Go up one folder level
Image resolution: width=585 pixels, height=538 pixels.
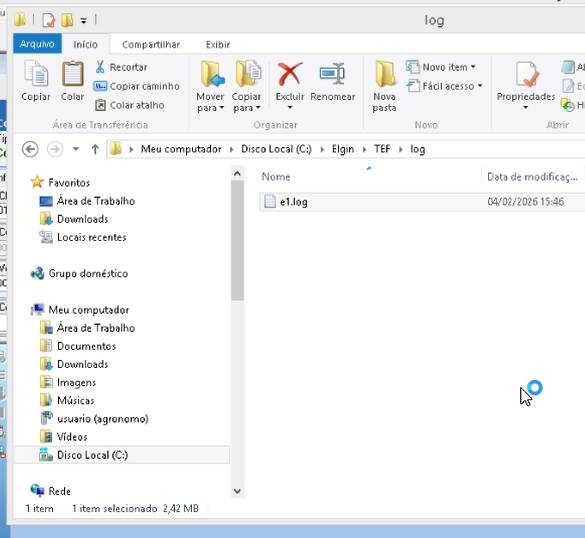pyautogui.click(x=95, y=149)
